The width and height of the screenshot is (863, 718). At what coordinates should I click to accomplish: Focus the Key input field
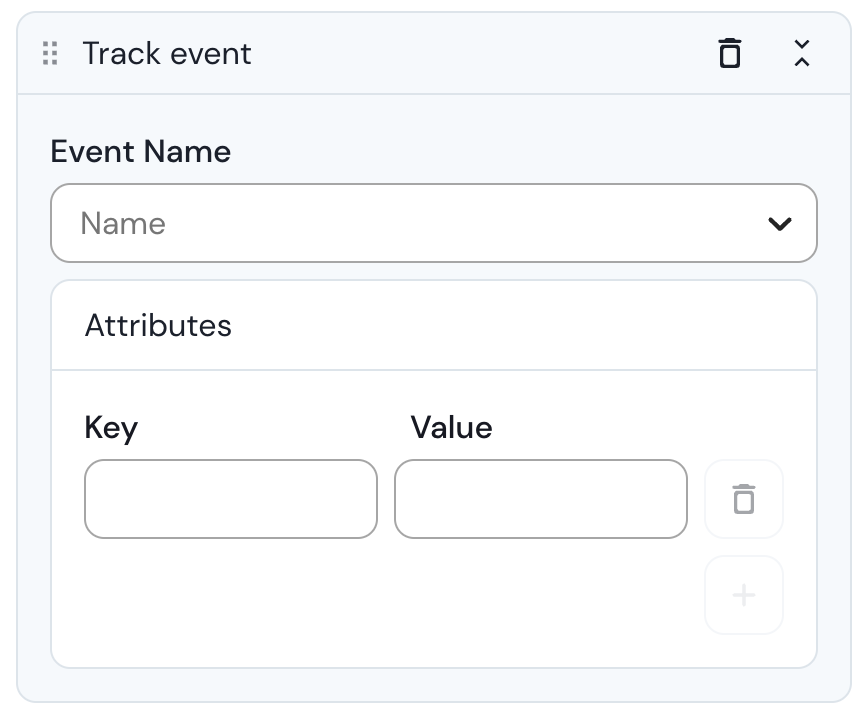pos(231,499)
